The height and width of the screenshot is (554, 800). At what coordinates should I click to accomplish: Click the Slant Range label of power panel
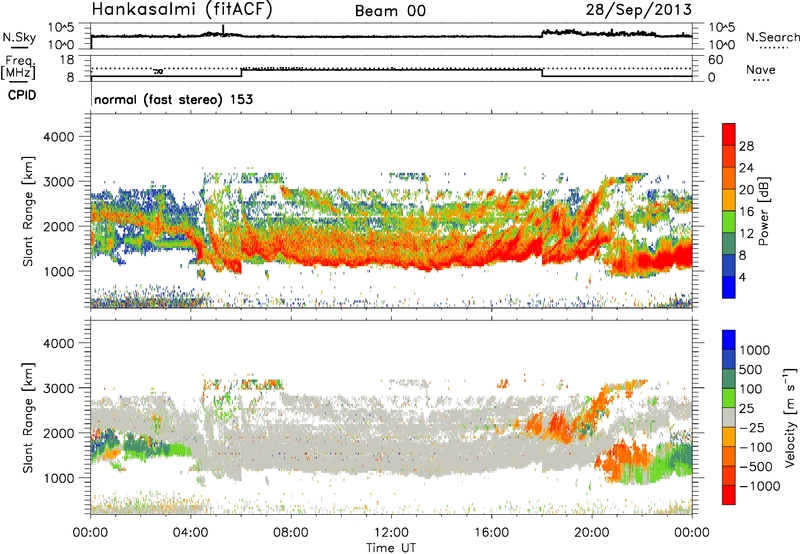tap(28, 211)
